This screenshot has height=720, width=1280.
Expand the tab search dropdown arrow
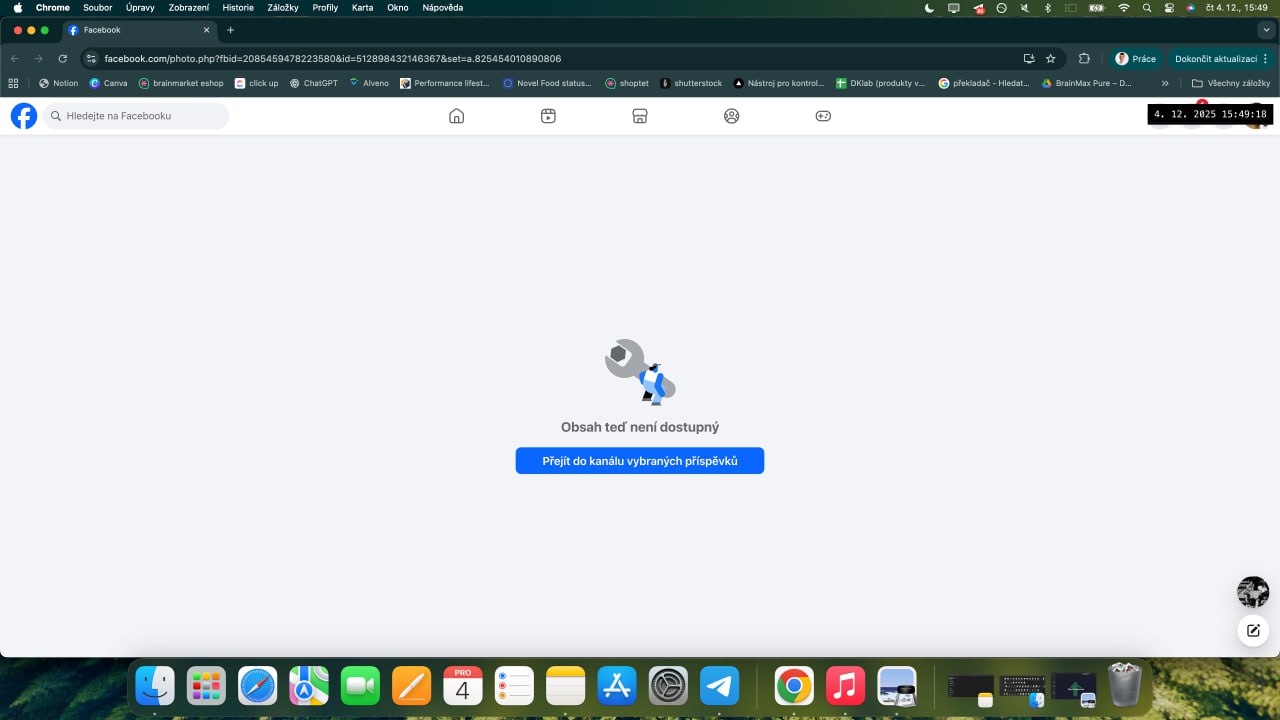[1266, 30]
